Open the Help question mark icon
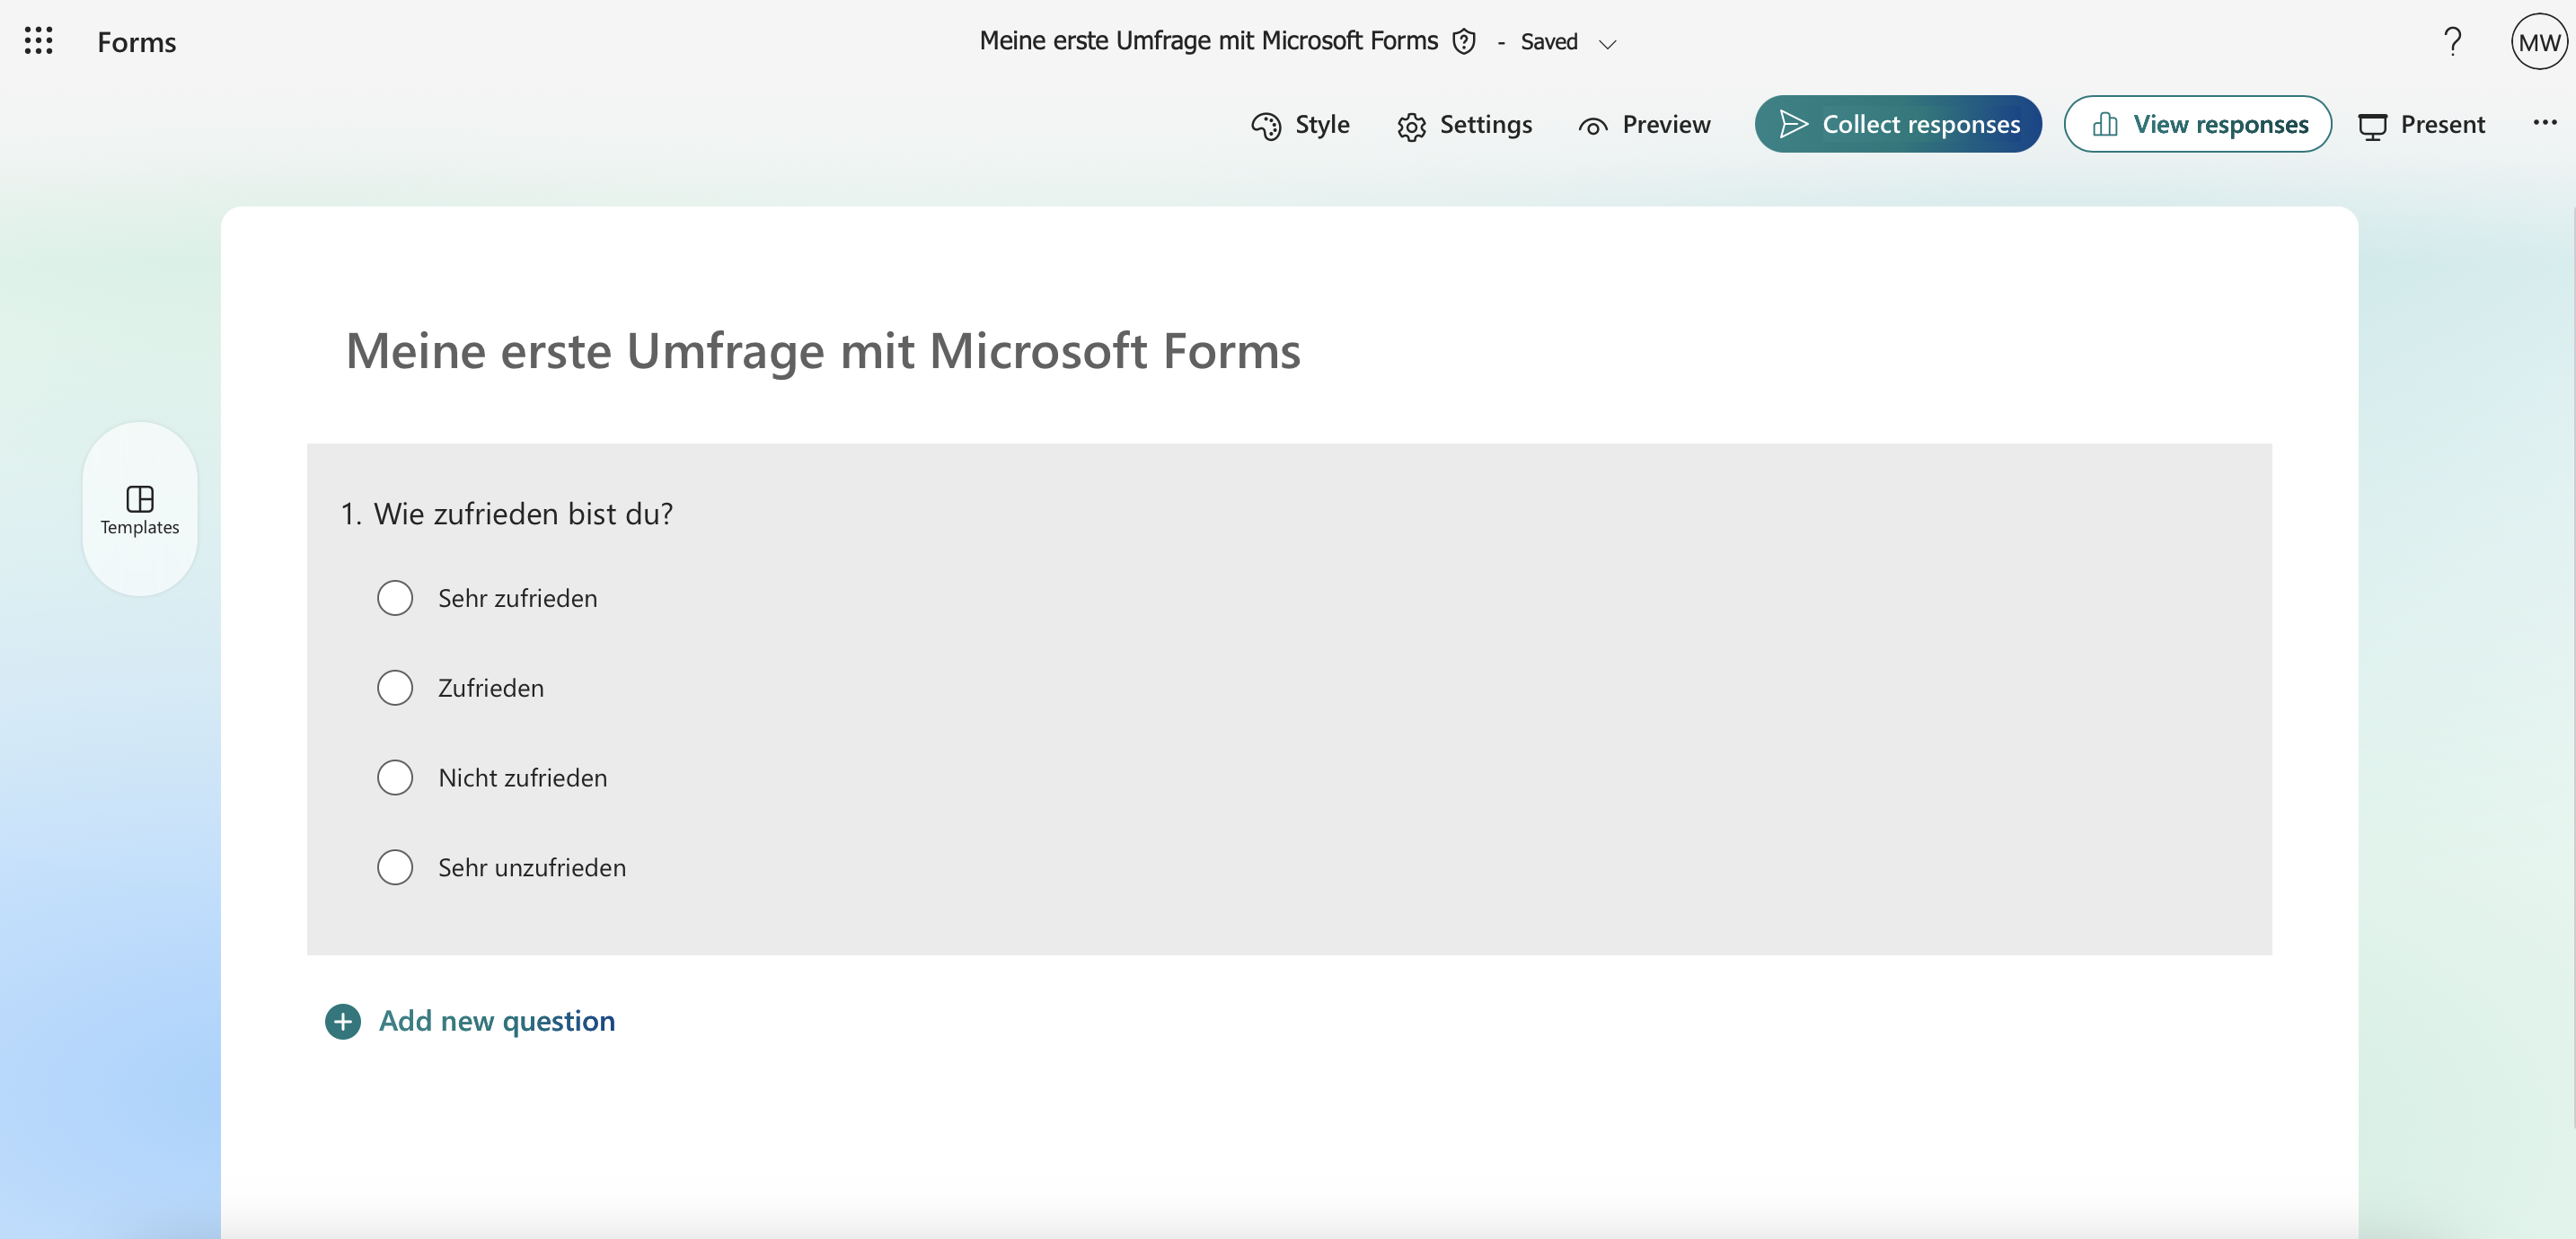This screenshot has height=1239, width=2576. [x=2452, y=42]
